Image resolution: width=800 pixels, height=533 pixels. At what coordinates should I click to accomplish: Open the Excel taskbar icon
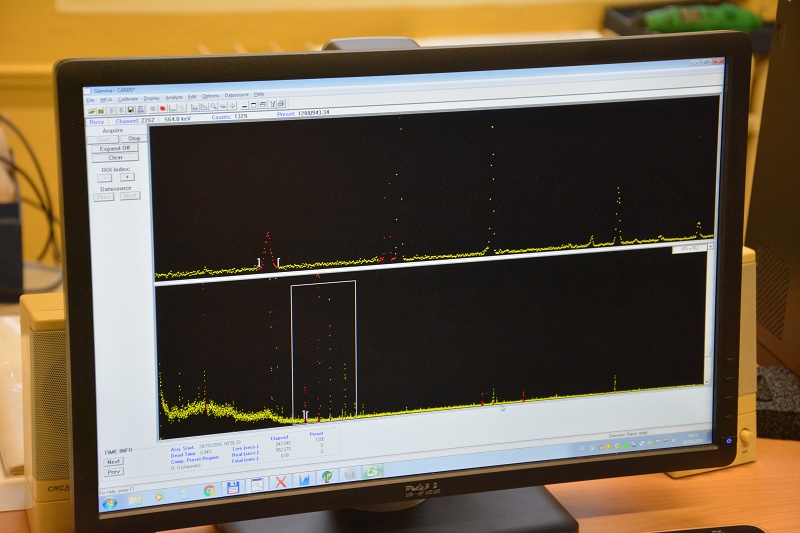(x=372, y=471)
